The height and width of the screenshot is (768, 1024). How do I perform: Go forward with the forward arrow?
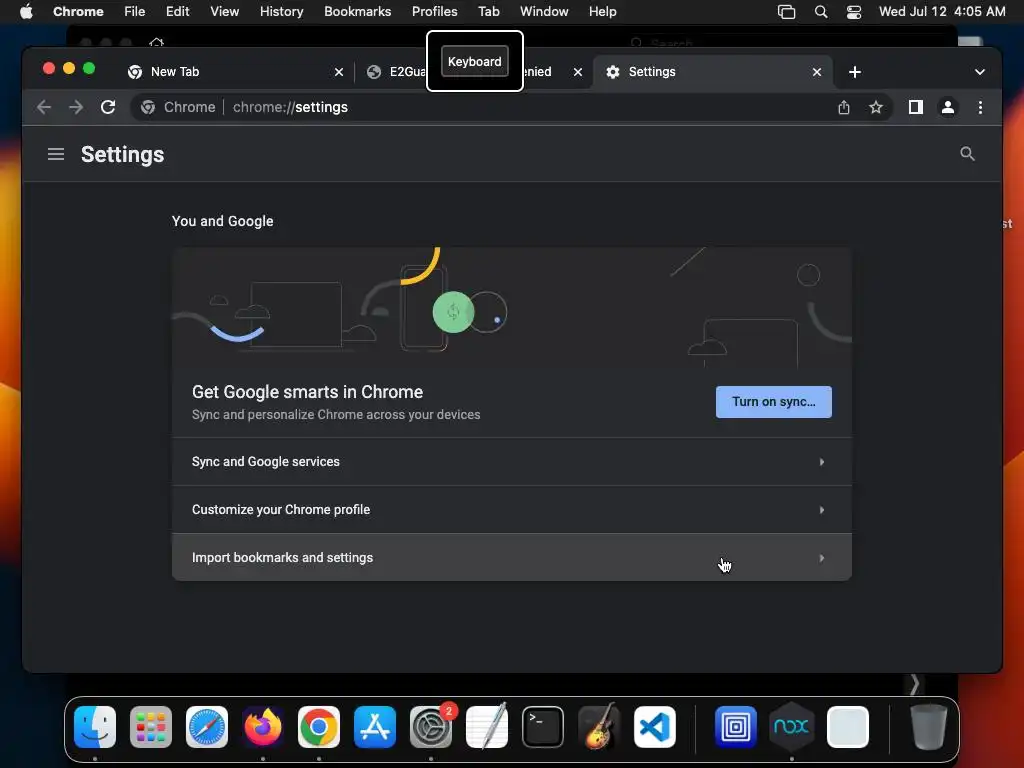pyautogui.click(x=76, y=107)
